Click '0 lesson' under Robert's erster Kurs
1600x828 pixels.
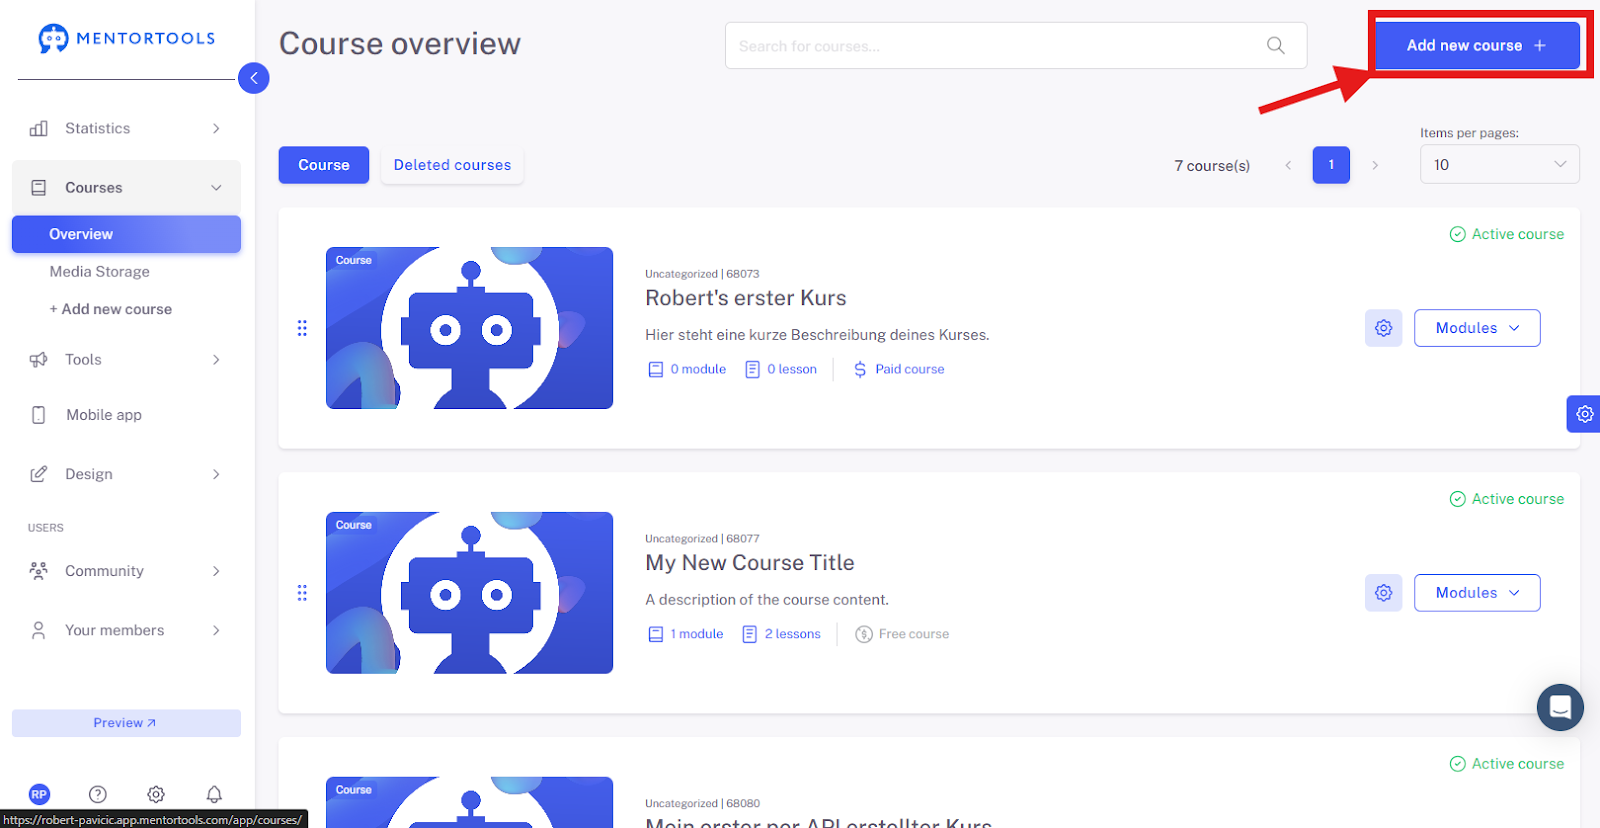[x=781, y=370]
